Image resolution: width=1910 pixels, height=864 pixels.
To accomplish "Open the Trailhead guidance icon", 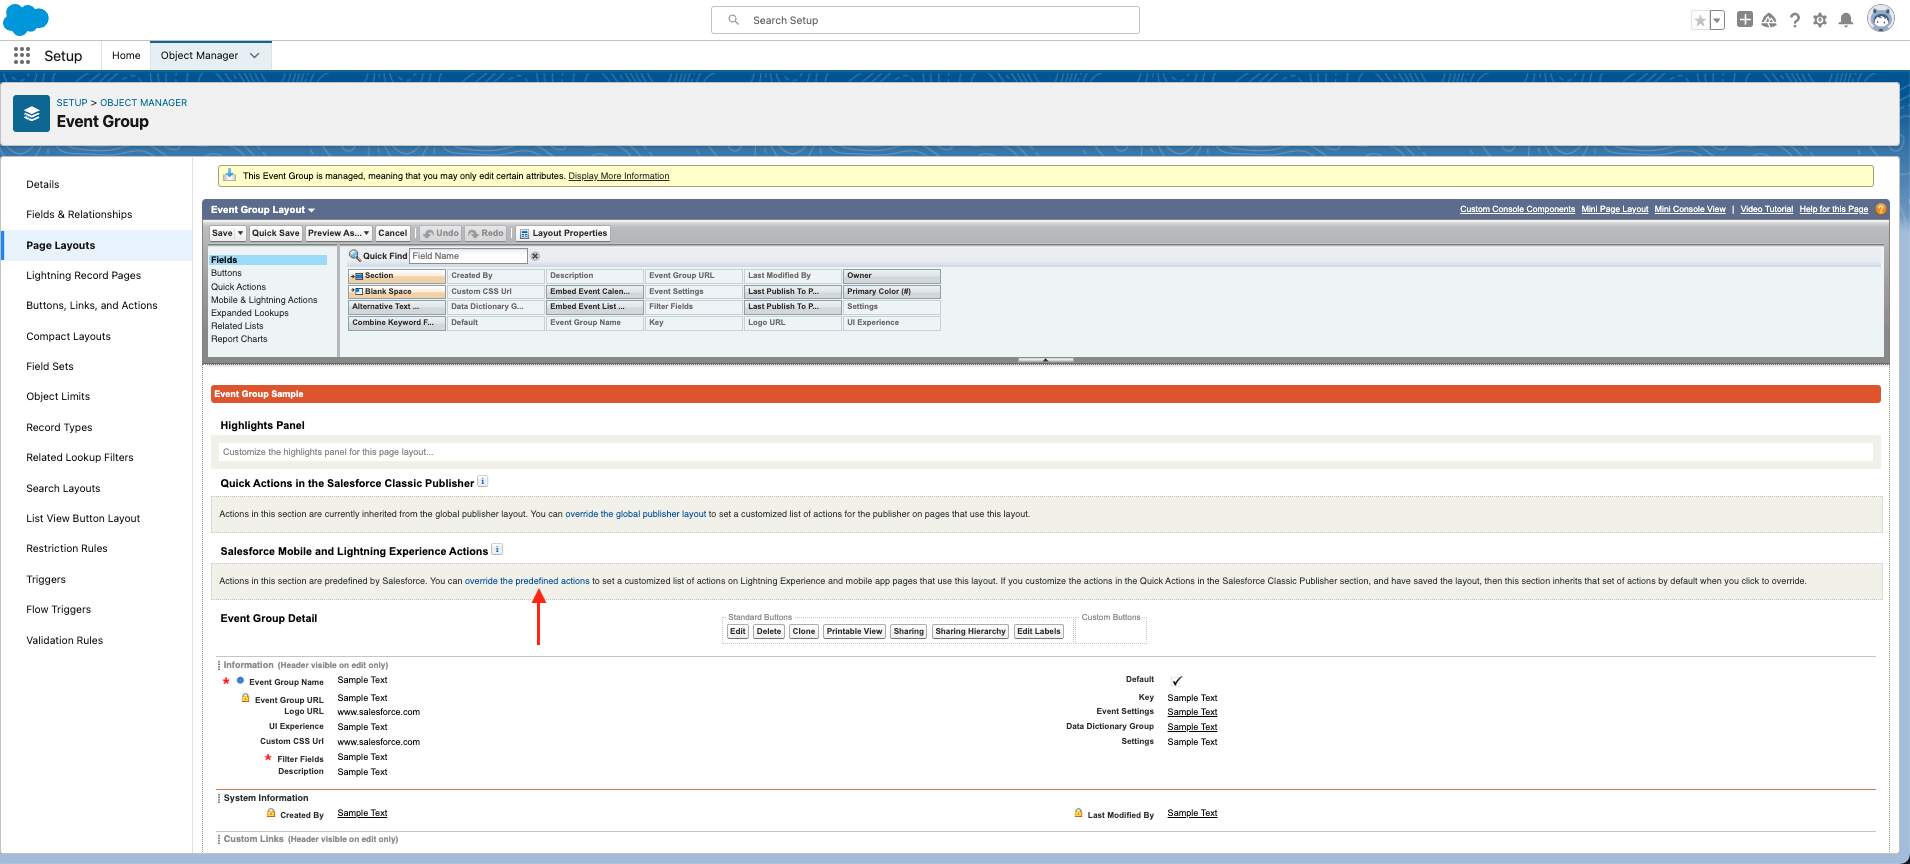I will [x=1769, y=20].
